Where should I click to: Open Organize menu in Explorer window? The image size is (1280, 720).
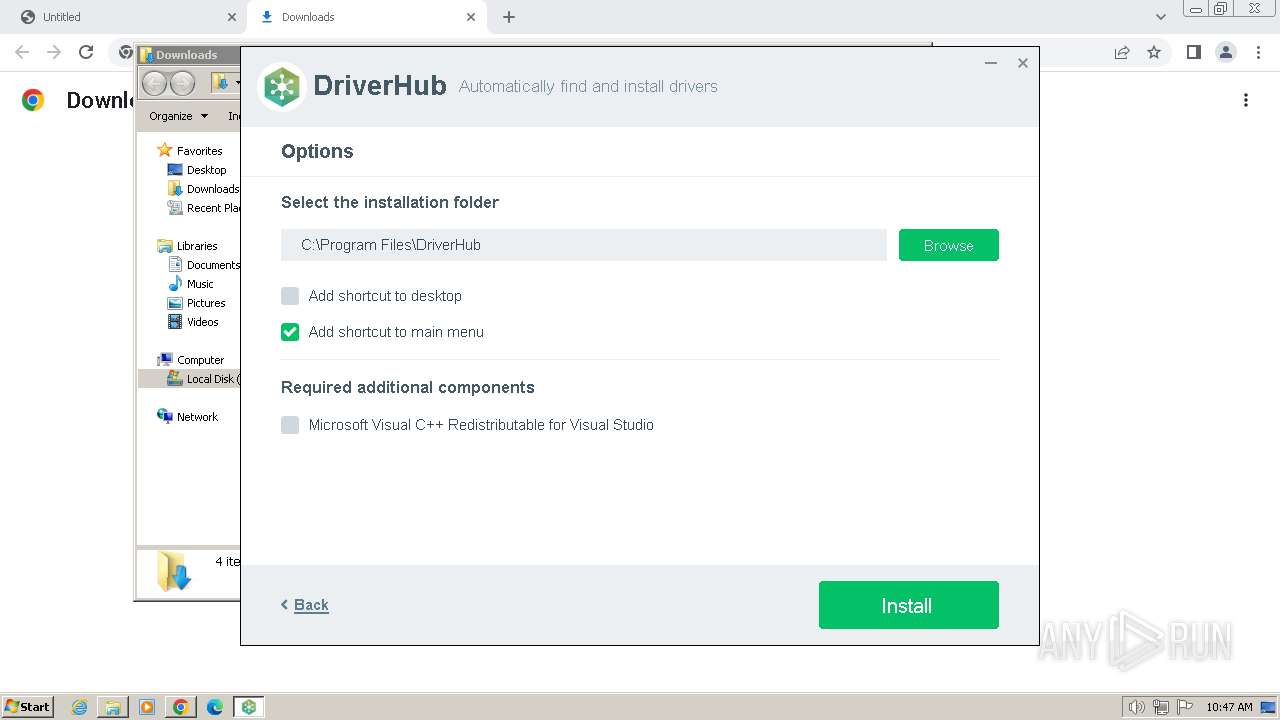coord(178,116)
